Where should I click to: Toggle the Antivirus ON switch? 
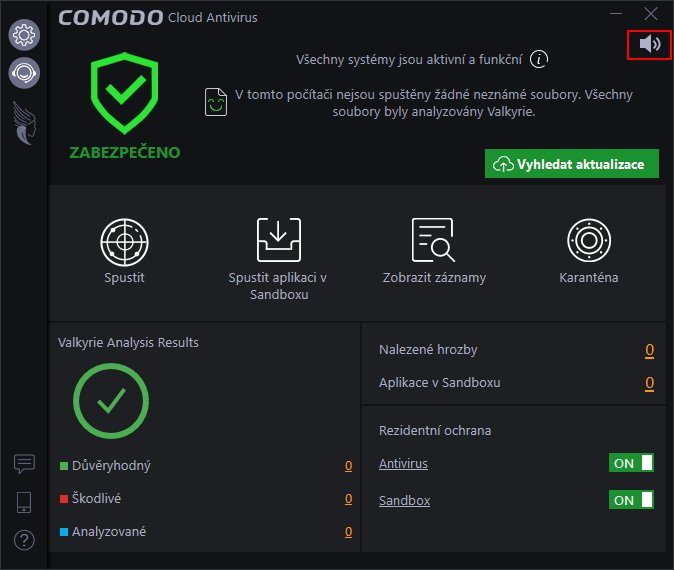click(x=632, y=463)
